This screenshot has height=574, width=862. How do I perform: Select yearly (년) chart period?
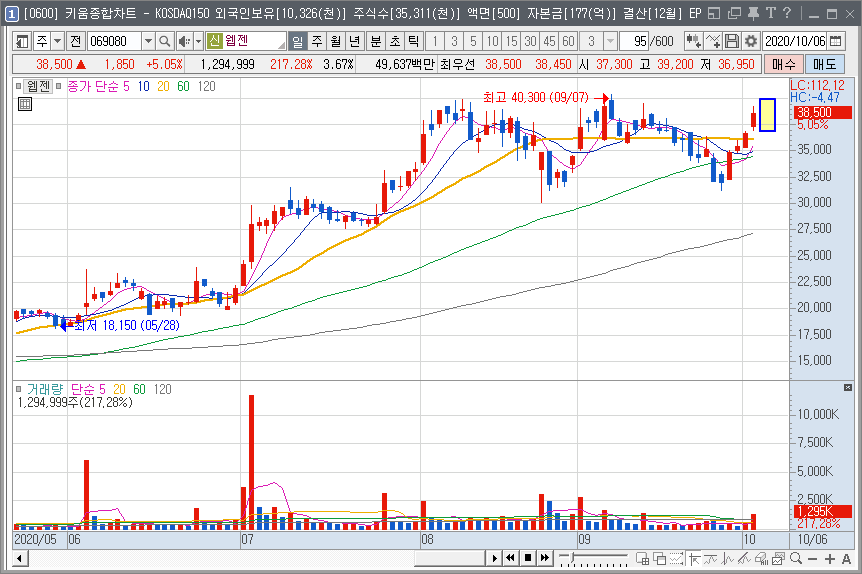pos(355,41)
